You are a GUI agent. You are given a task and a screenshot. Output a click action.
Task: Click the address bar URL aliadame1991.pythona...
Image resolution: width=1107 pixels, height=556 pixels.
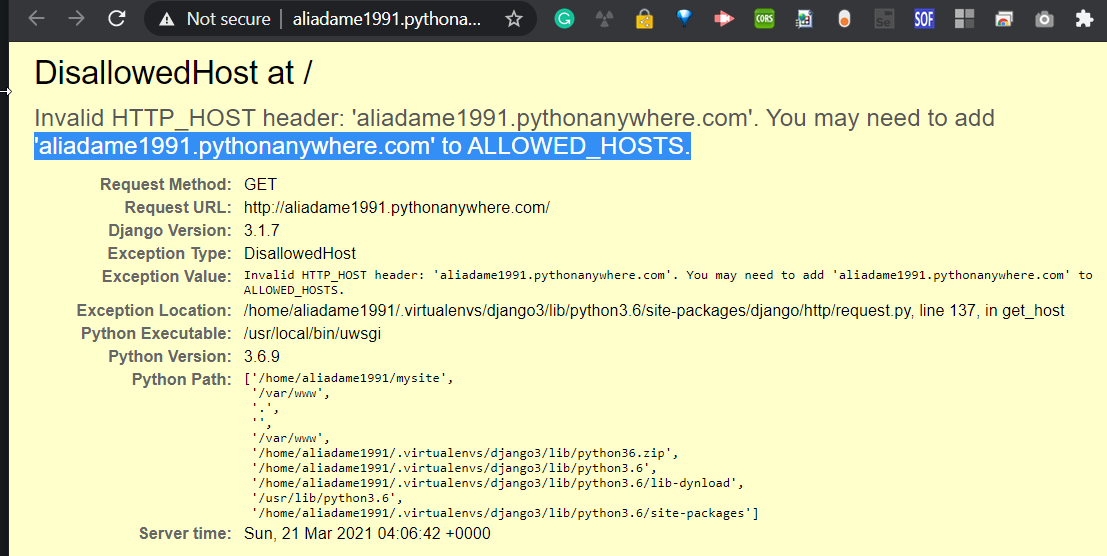coord(387,19)
